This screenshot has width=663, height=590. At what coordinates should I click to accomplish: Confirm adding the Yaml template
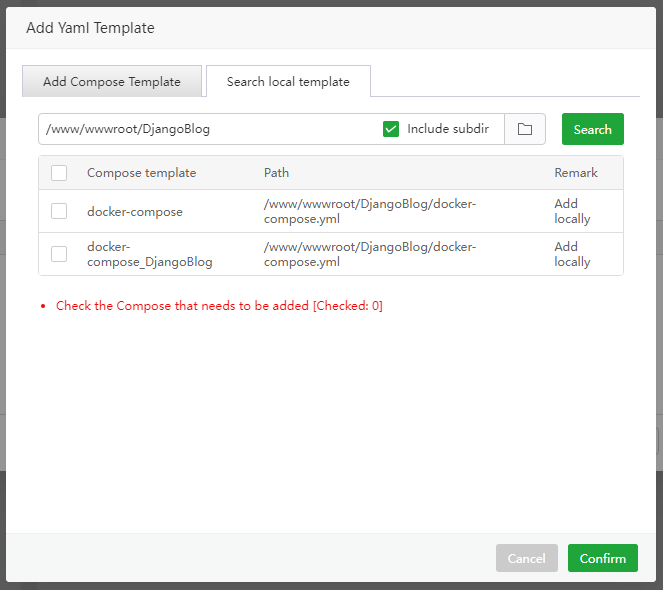(x=602, y=558)
